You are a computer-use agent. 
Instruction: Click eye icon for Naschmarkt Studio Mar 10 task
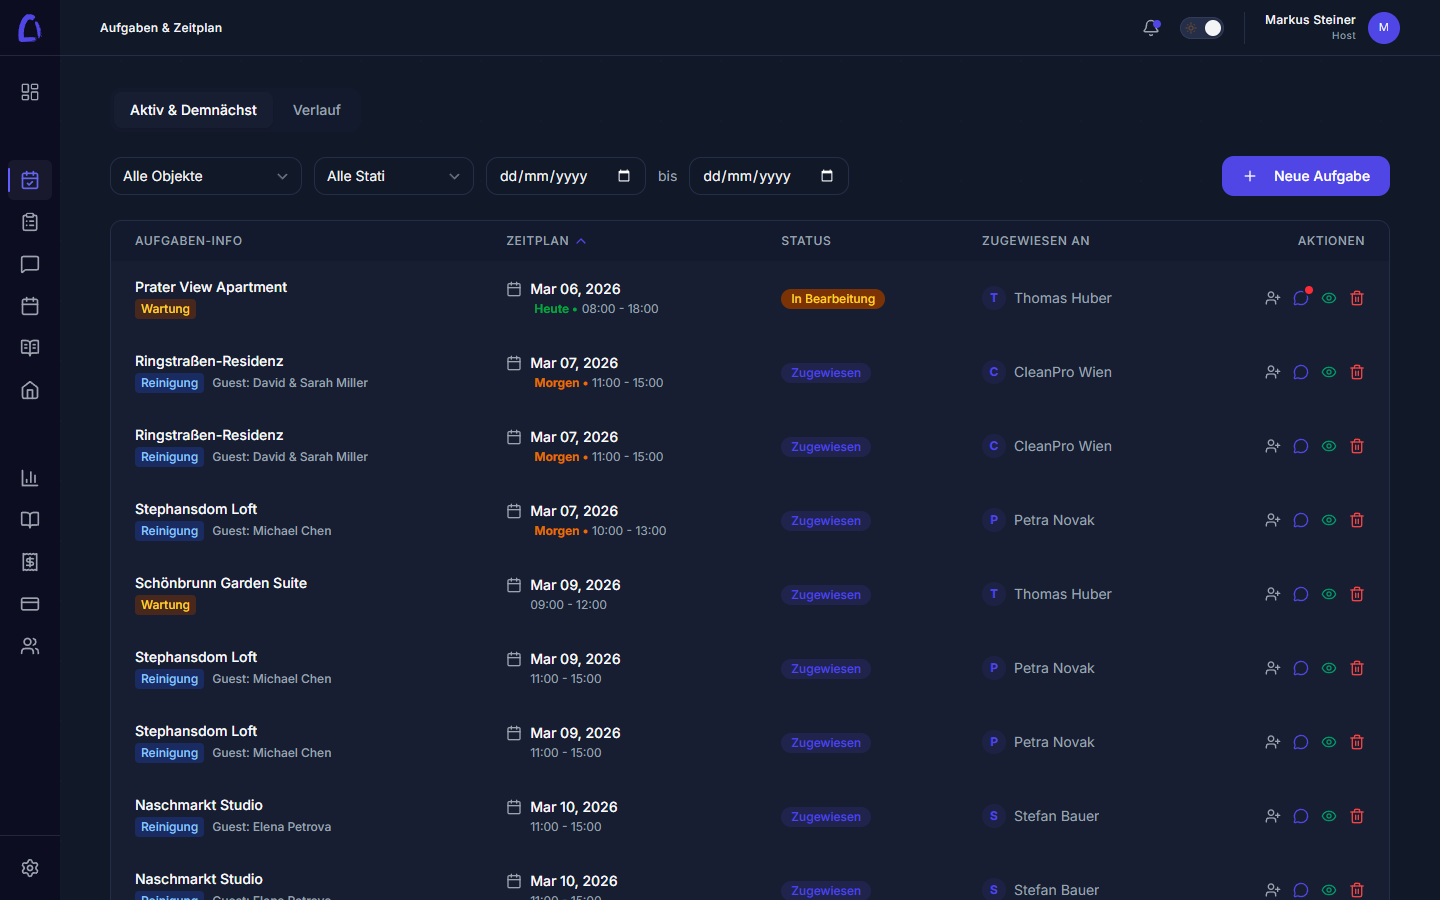tap(1329, 816)
